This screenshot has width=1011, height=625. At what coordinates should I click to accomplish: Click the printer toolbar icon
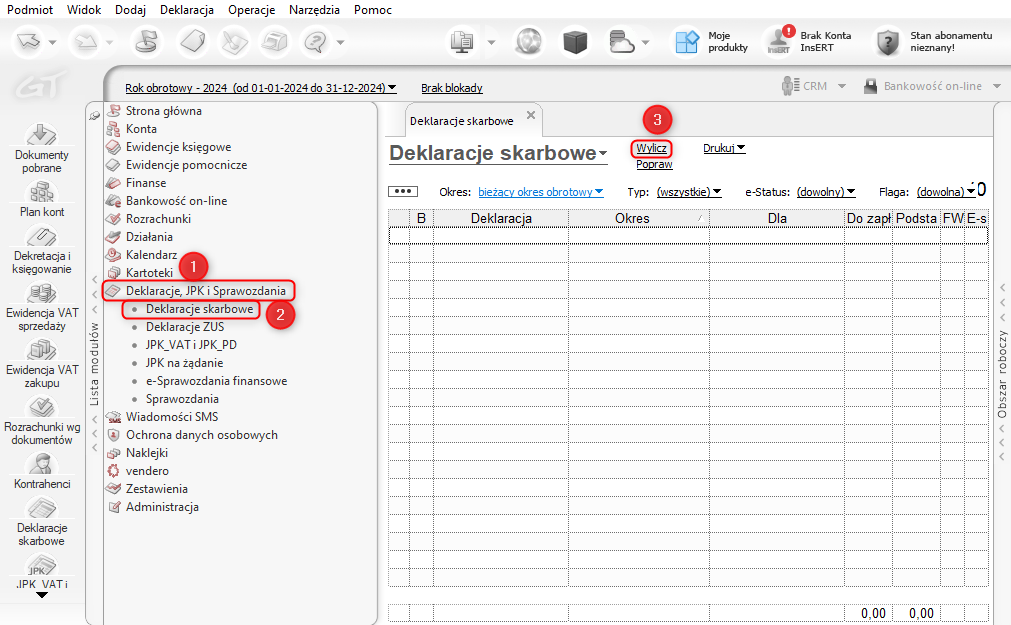(275, 42)
